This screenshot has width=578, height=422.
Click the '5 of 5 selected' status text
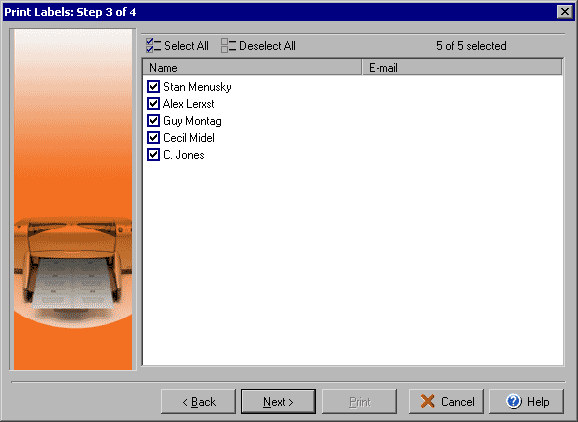471,46
